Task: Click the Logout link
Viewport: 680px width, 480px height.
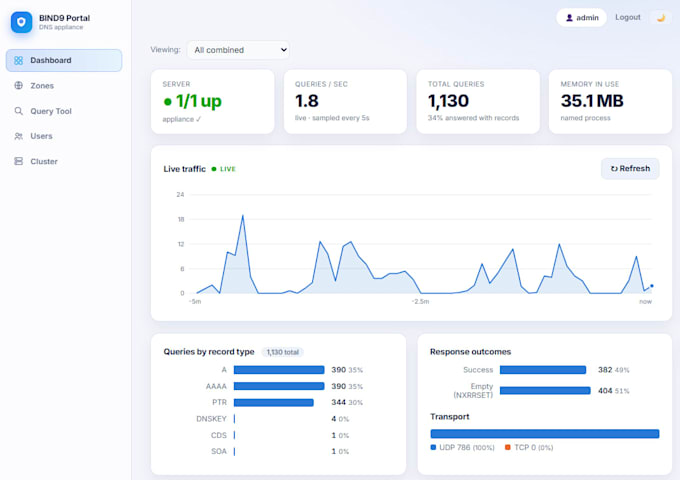Action: coord(628,17)
